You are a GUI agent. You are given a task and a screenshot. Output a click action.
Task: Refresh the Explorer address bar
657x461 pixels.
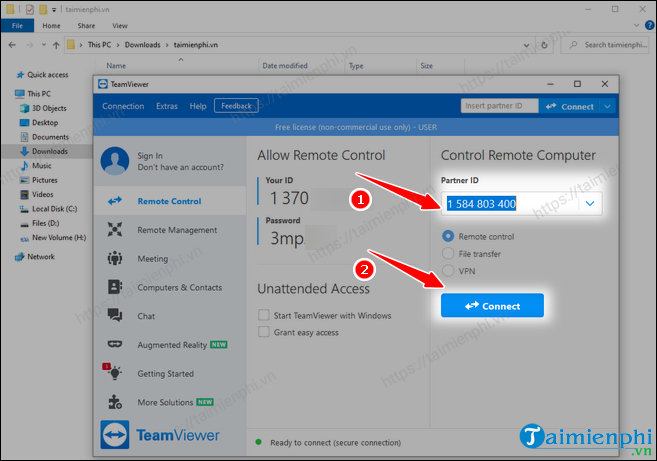tap(544, 45)
